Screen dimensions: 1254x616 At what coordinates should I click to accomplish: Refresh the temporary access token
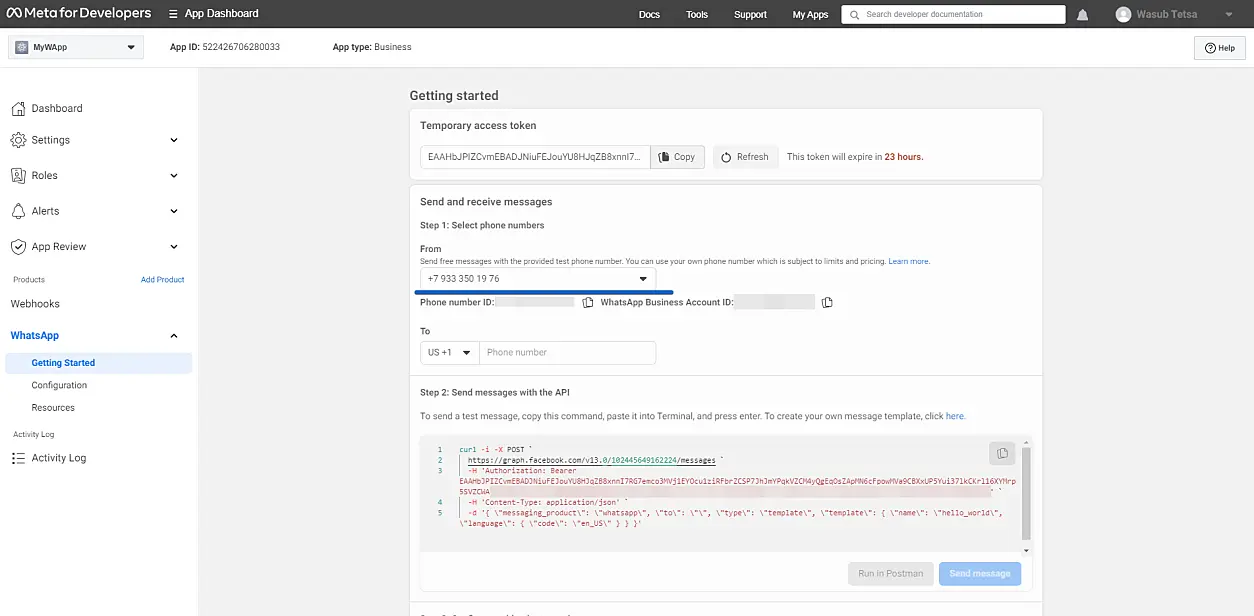[743, 157]
